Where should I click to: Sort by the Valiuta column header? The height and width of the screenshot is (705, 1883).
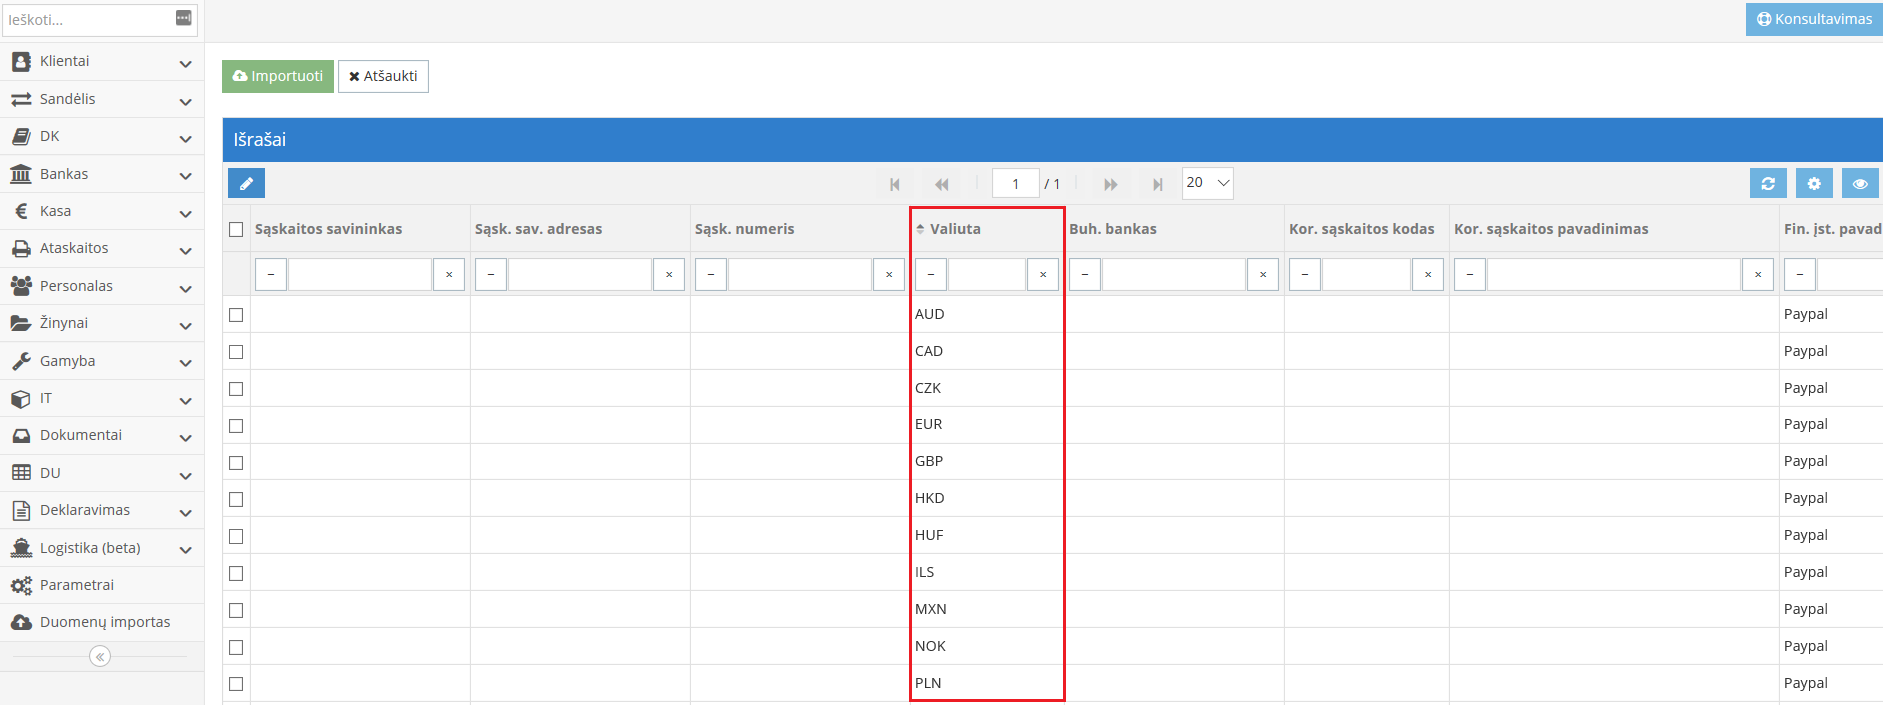954,229
